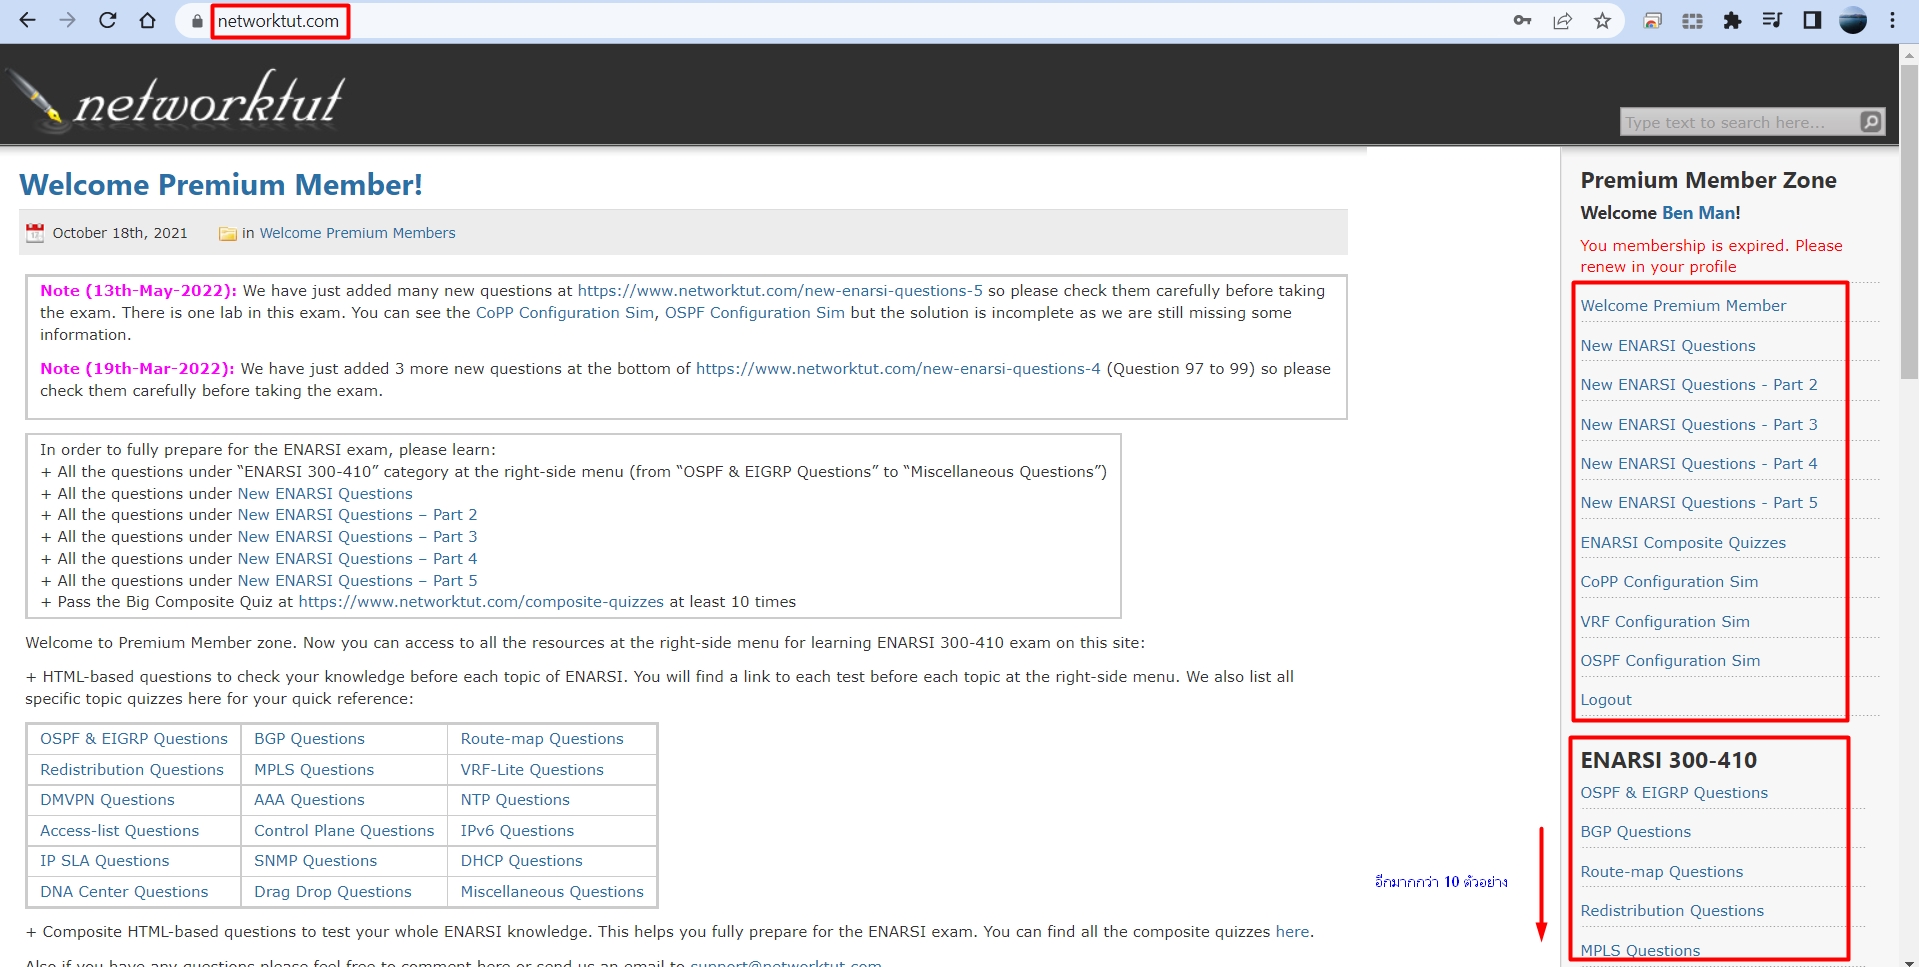Open 'New ENARSI Questions - Part 5' sidebar item
The height and width of the screenshot is (967, 1919).
1699,503
